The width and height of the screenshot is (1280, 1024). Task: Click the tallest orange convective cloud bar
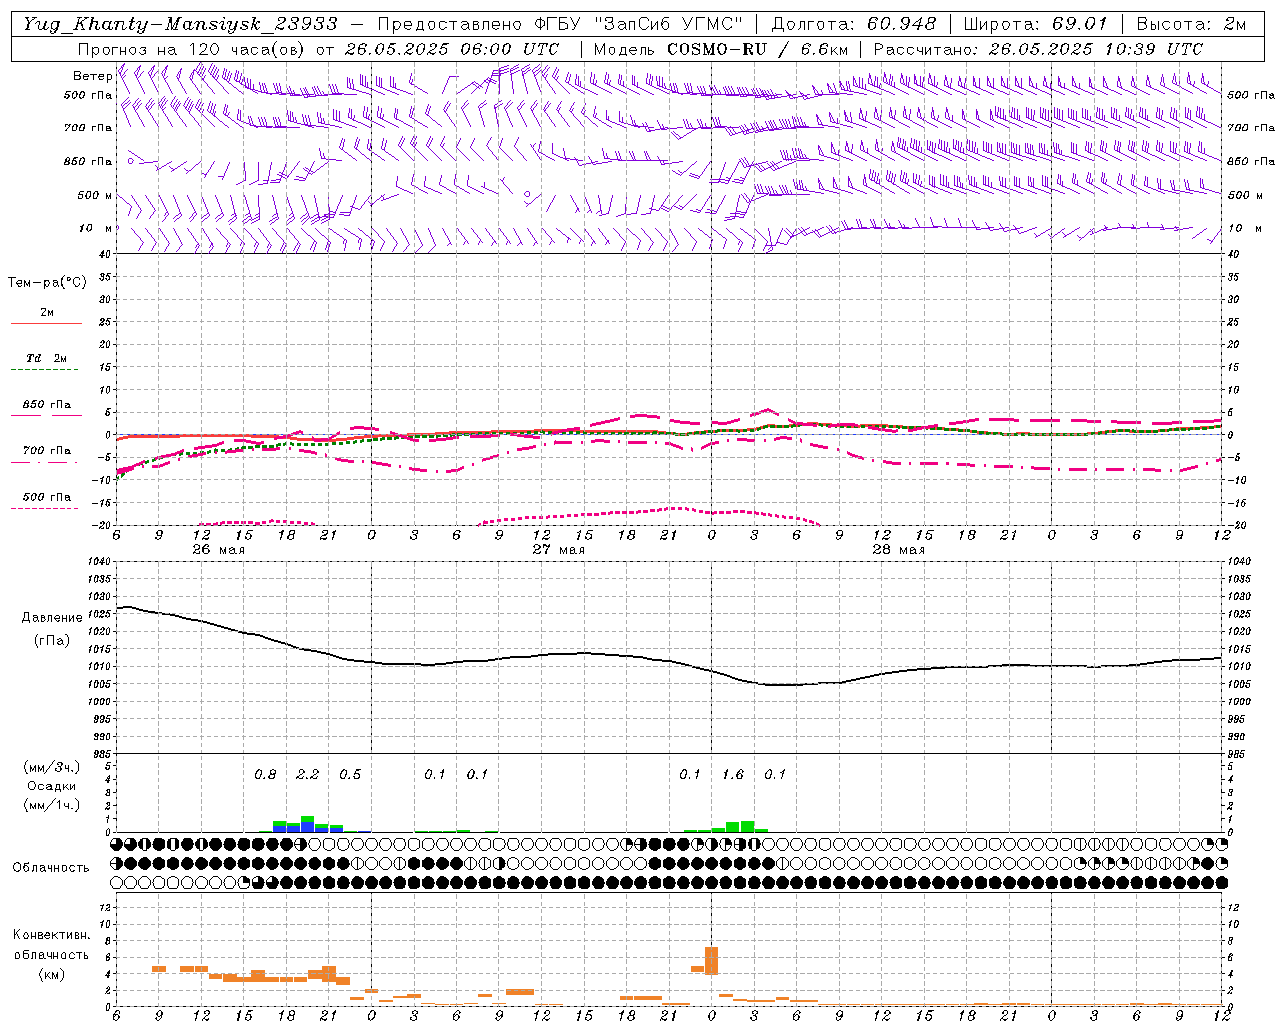click(712, 961)
